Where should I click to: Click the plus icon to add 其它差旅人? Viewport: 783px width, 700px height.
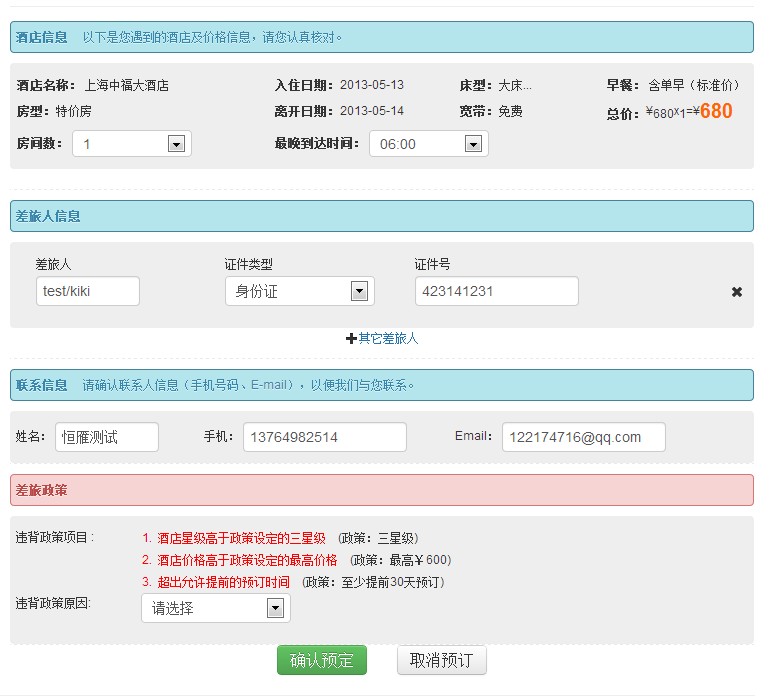click(351, 339)
